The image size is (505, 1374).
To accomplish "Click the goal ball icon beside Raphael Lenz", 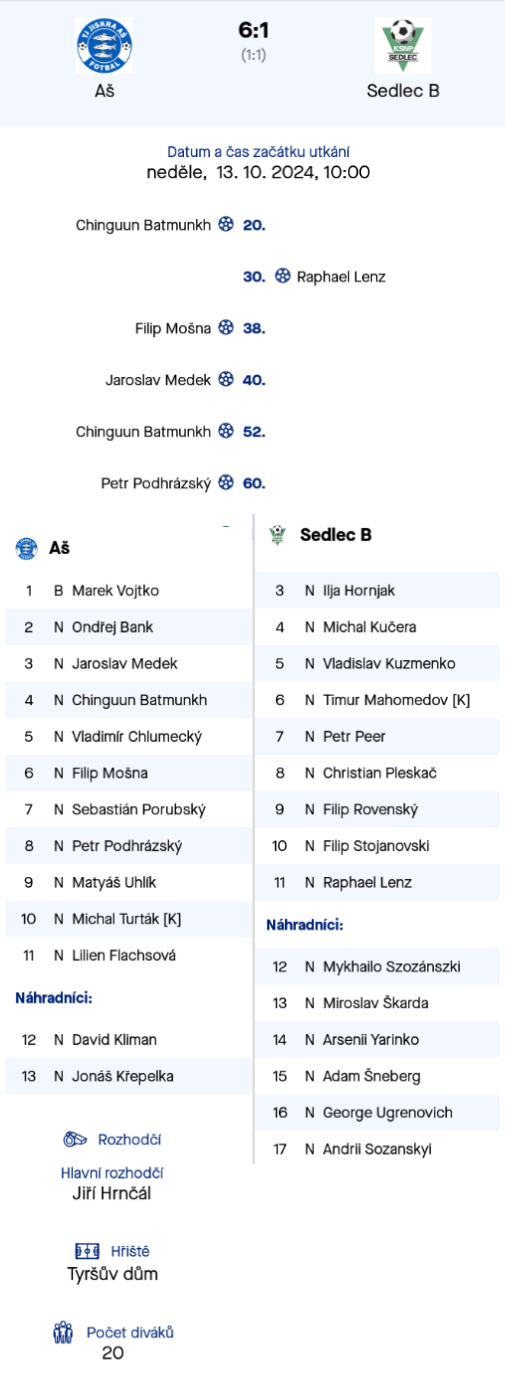I will [x=283, y=276].
